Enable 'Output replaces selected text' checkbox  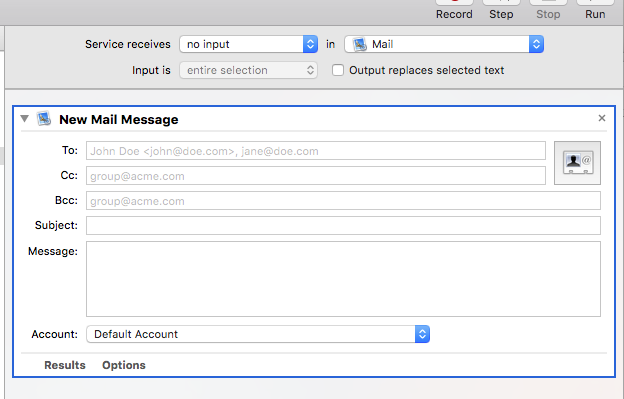[x=338, y=70]
